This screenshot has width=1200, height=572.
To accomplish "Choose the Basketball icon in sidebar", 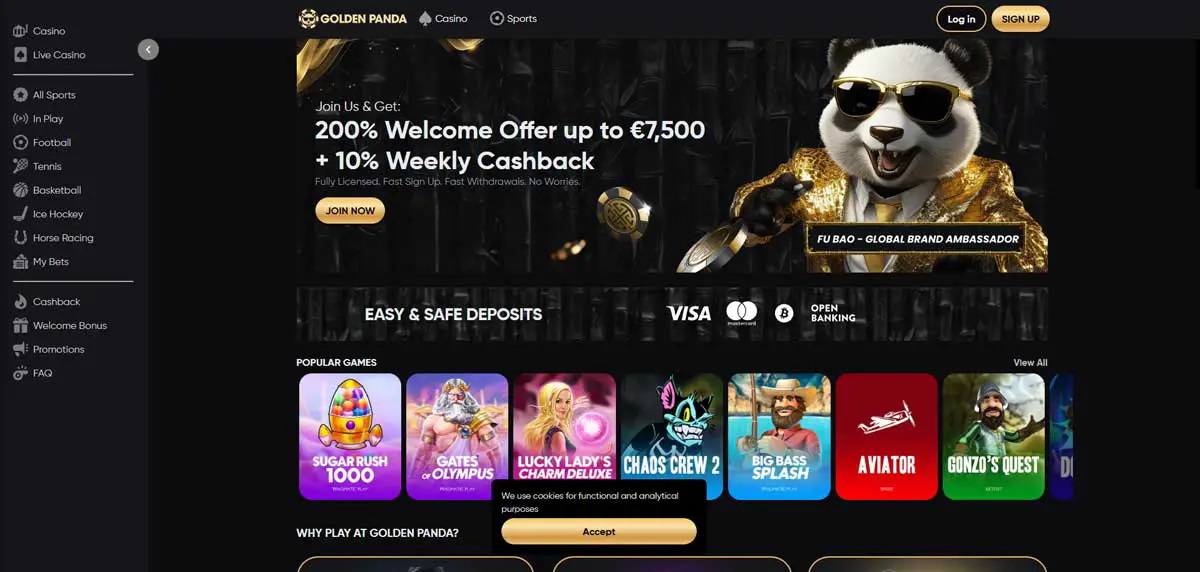I will [20, 190].
